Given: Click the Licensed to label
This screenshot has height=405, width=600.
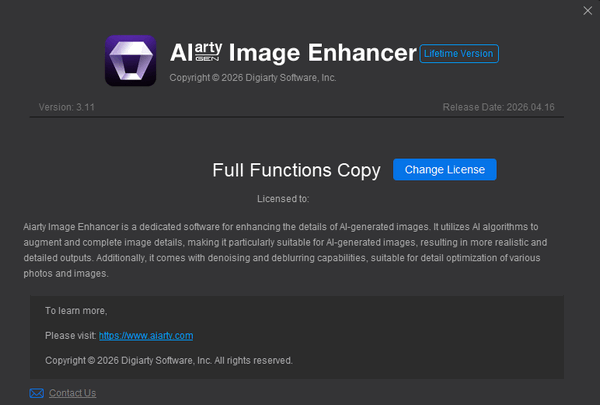Looking at the screenshot, I should 283,199.
